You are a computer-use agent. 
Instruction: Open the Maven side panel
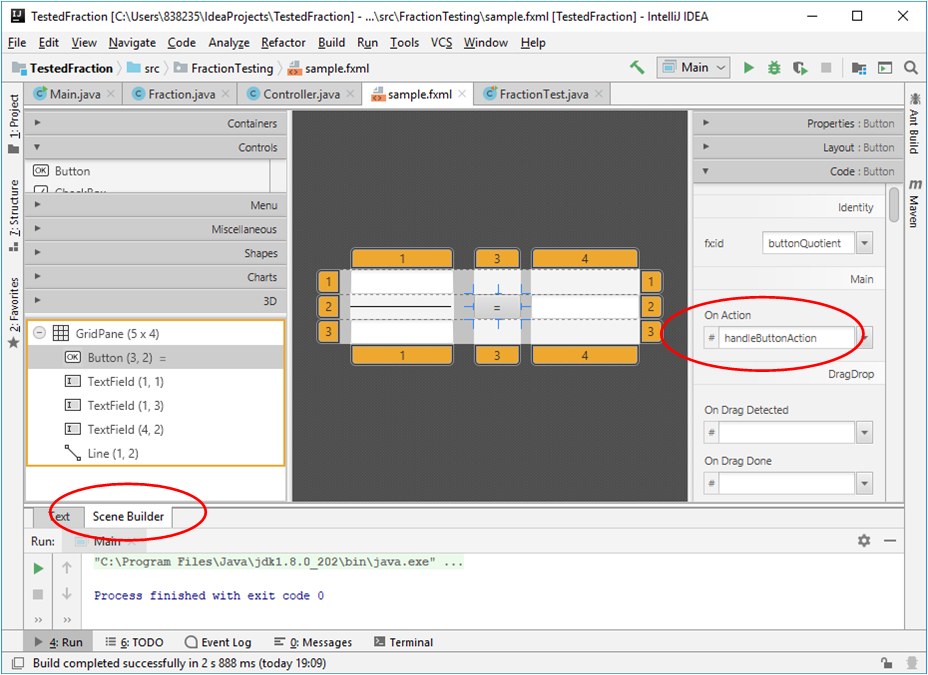pos(915,203)
